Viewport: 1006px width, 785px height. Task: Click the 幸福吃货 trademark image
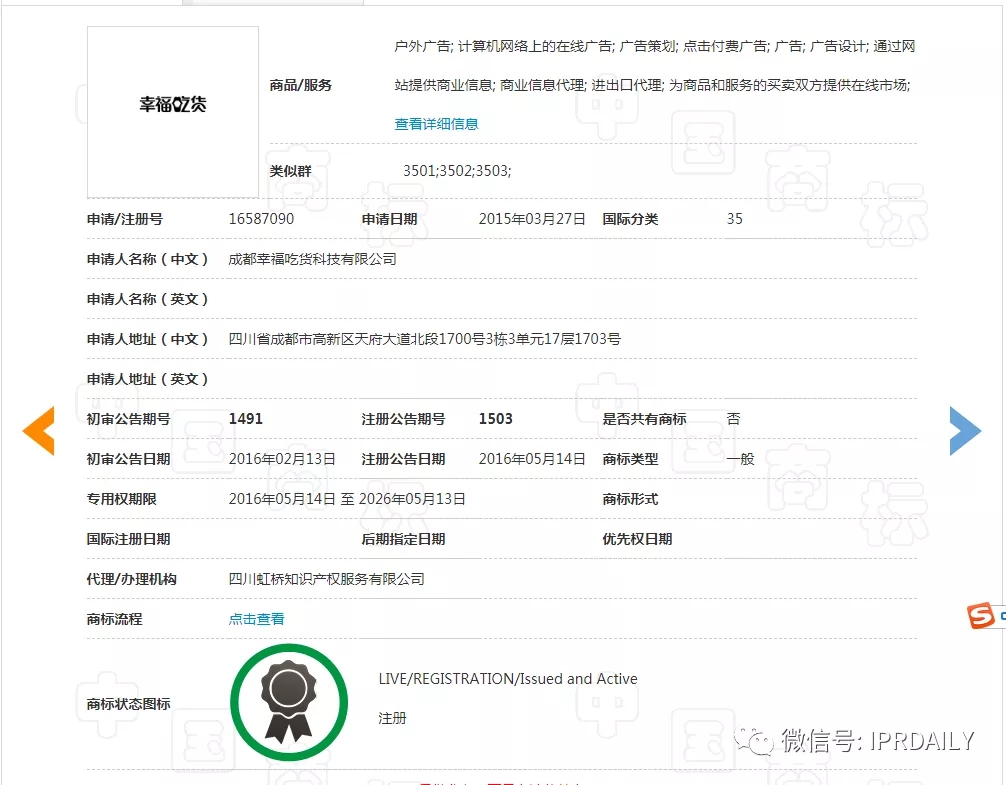173,112
